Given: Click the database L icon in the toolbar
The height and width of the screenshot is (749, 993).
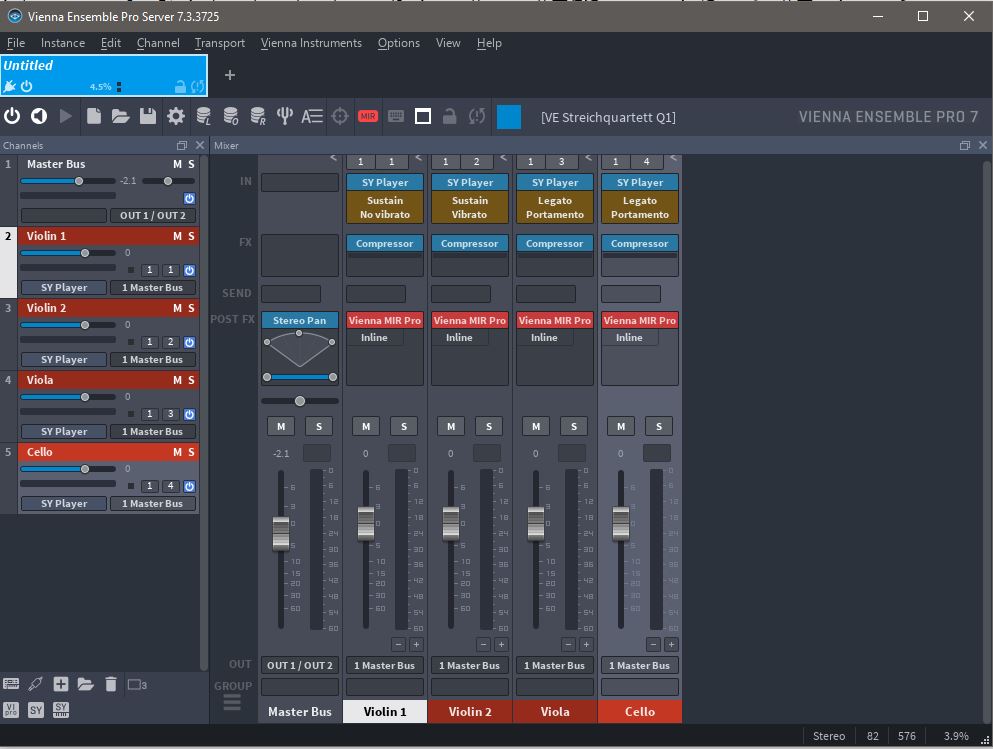Looking at the screenshot, I should coord(203,116).
